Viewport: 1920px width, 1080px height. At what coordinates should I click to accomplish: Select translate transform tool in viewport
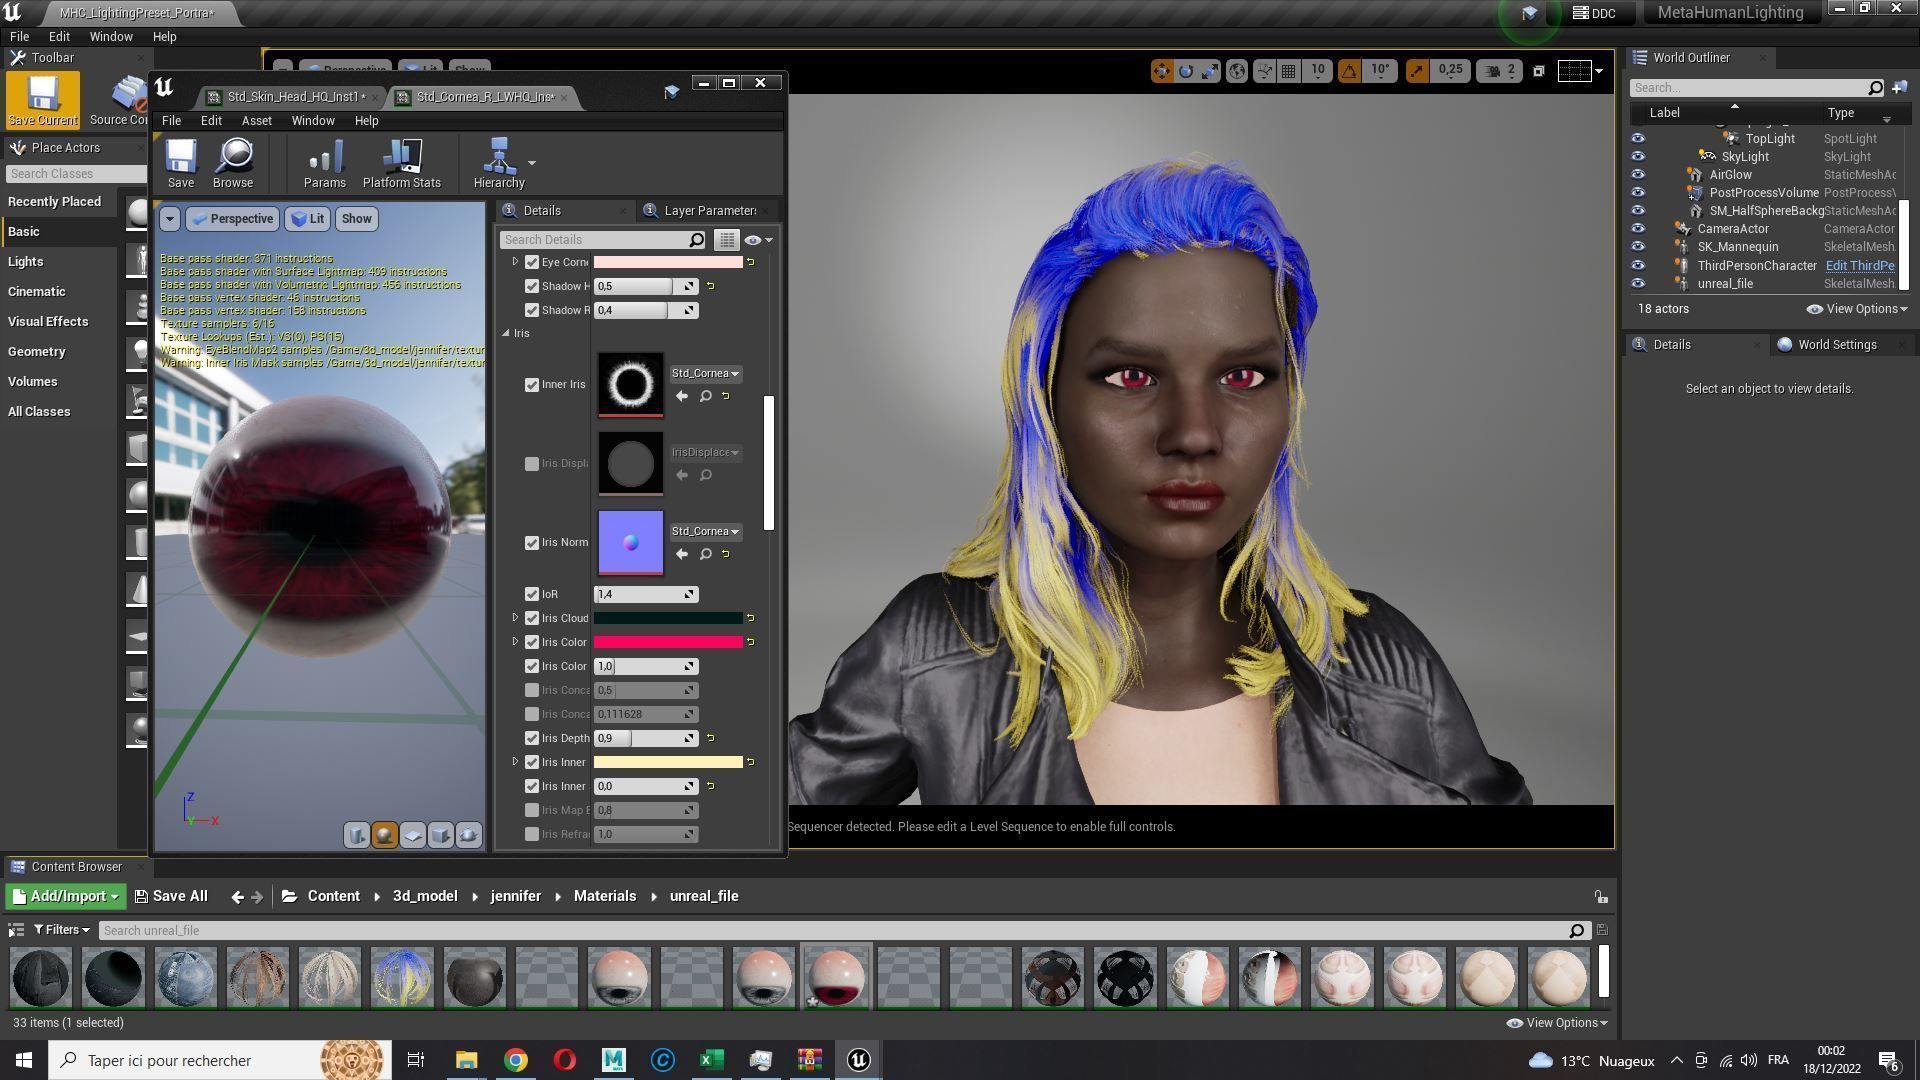(x=1161, y=71)
